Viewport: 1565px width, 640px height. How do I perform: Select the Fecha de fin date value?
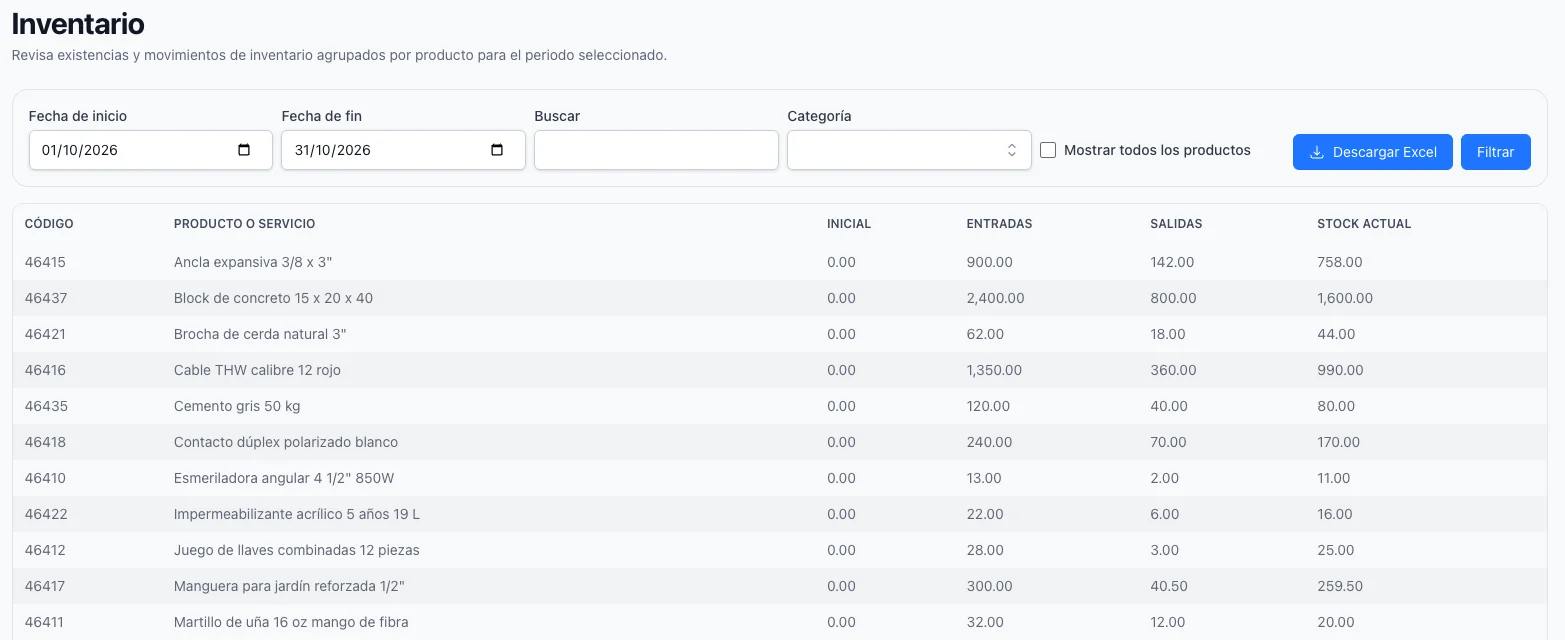(x=333, y=150)
